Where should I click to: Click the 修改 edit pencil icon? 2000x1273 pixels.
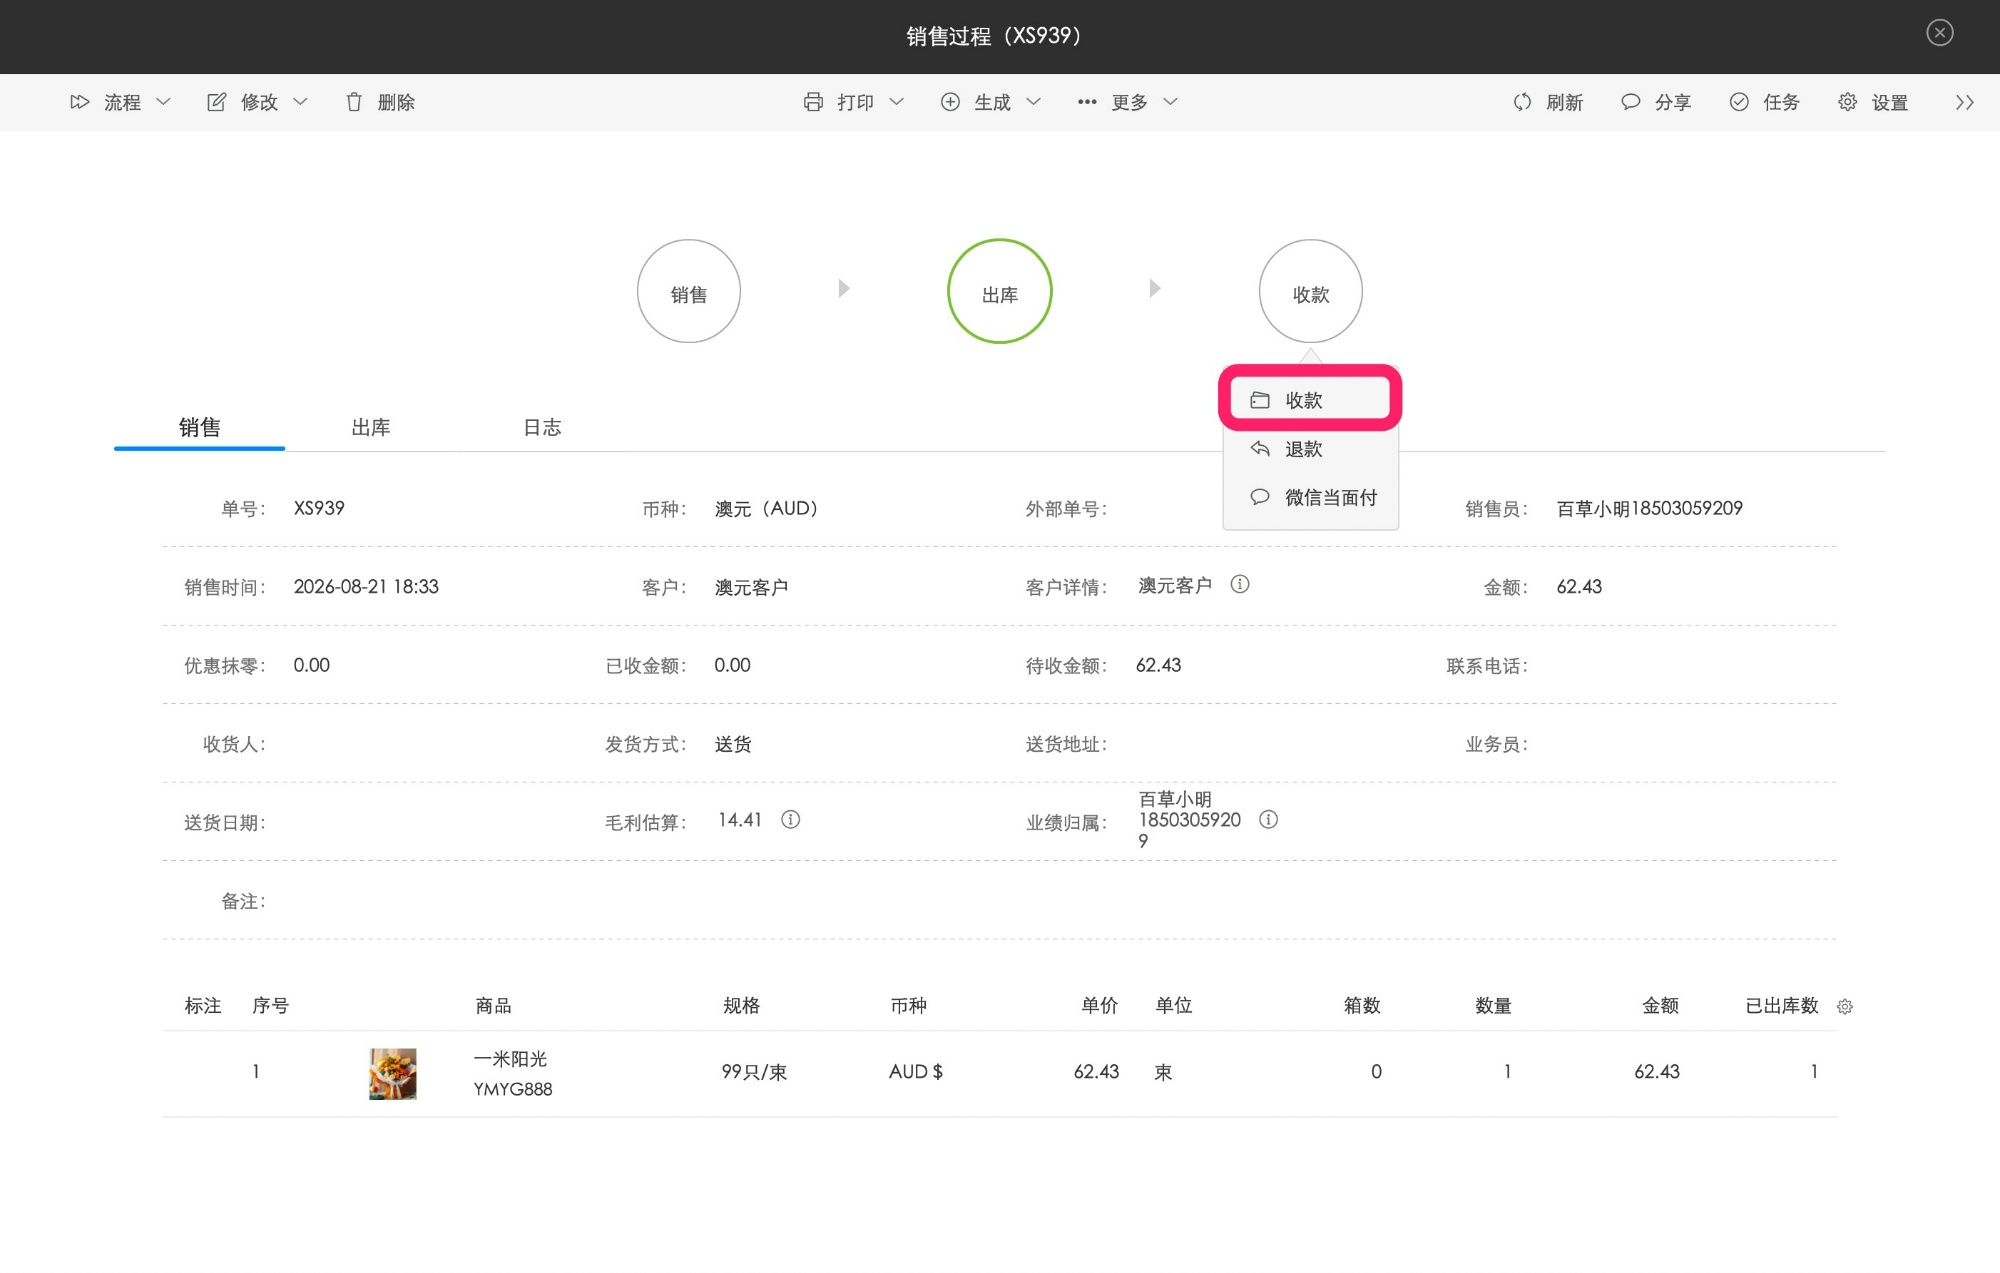(x=216, y=102)
